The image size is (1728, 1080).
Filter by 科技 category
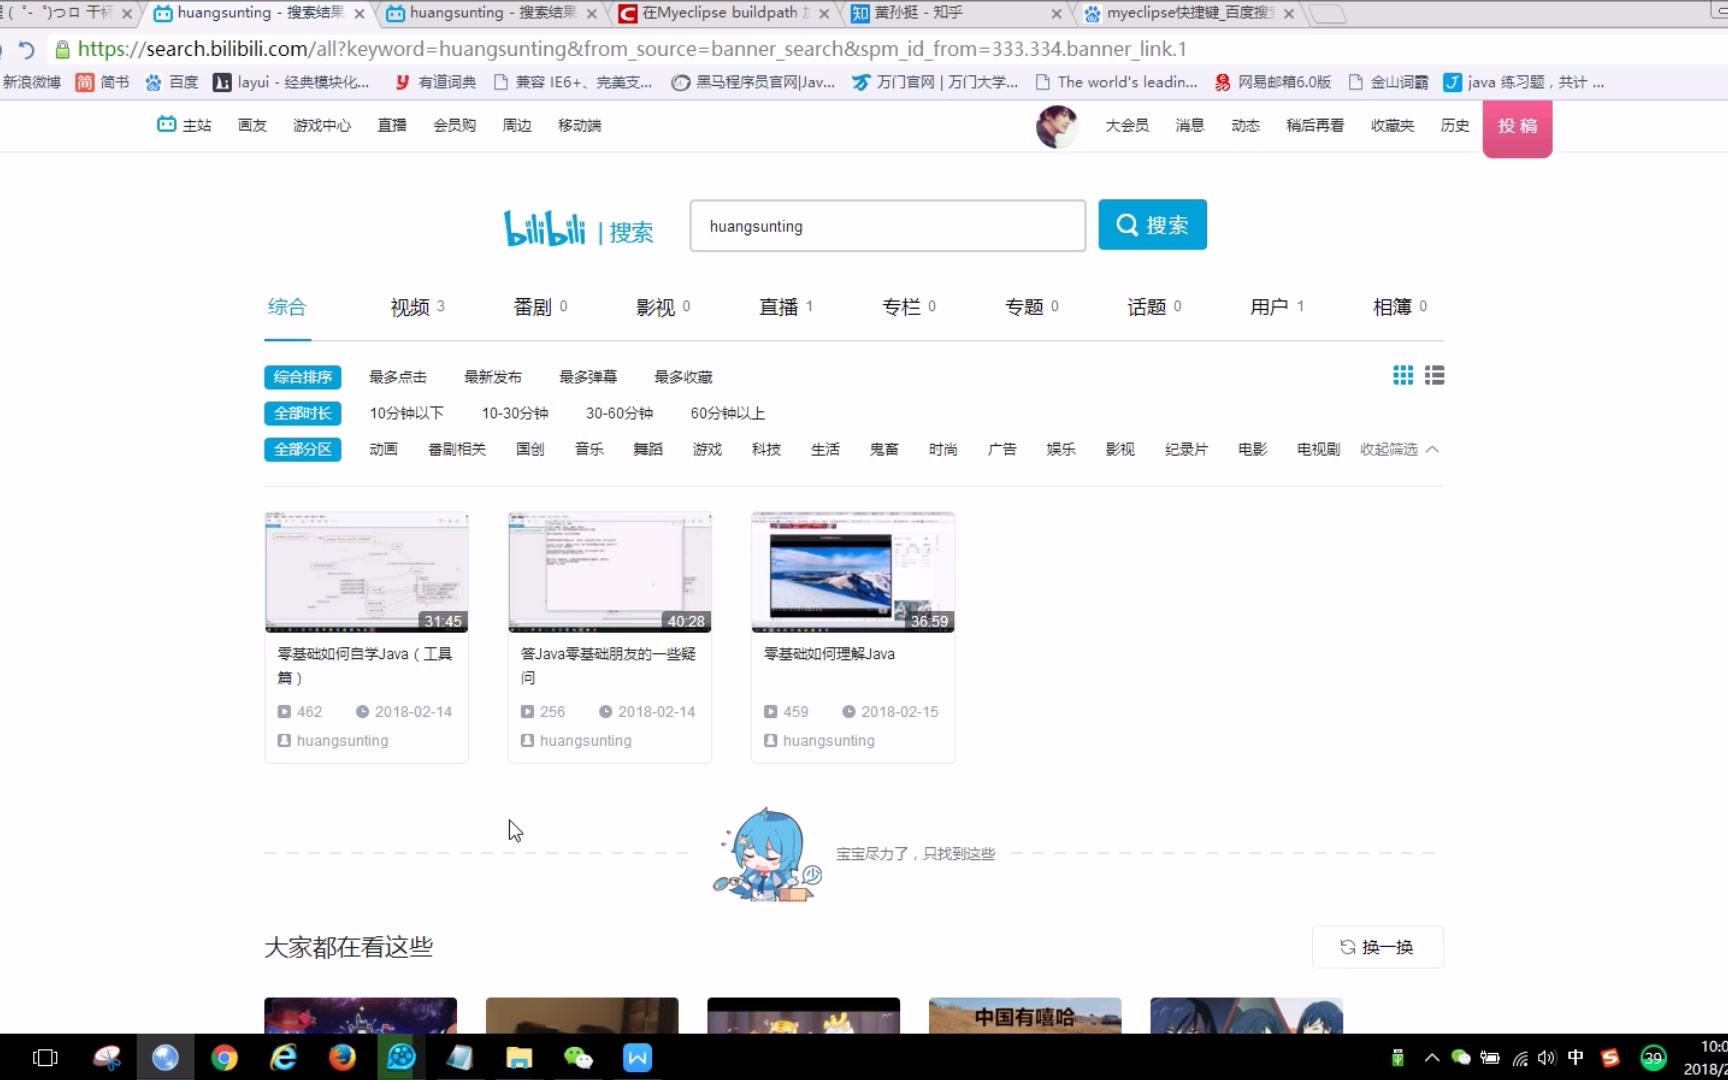pos(766,449)
